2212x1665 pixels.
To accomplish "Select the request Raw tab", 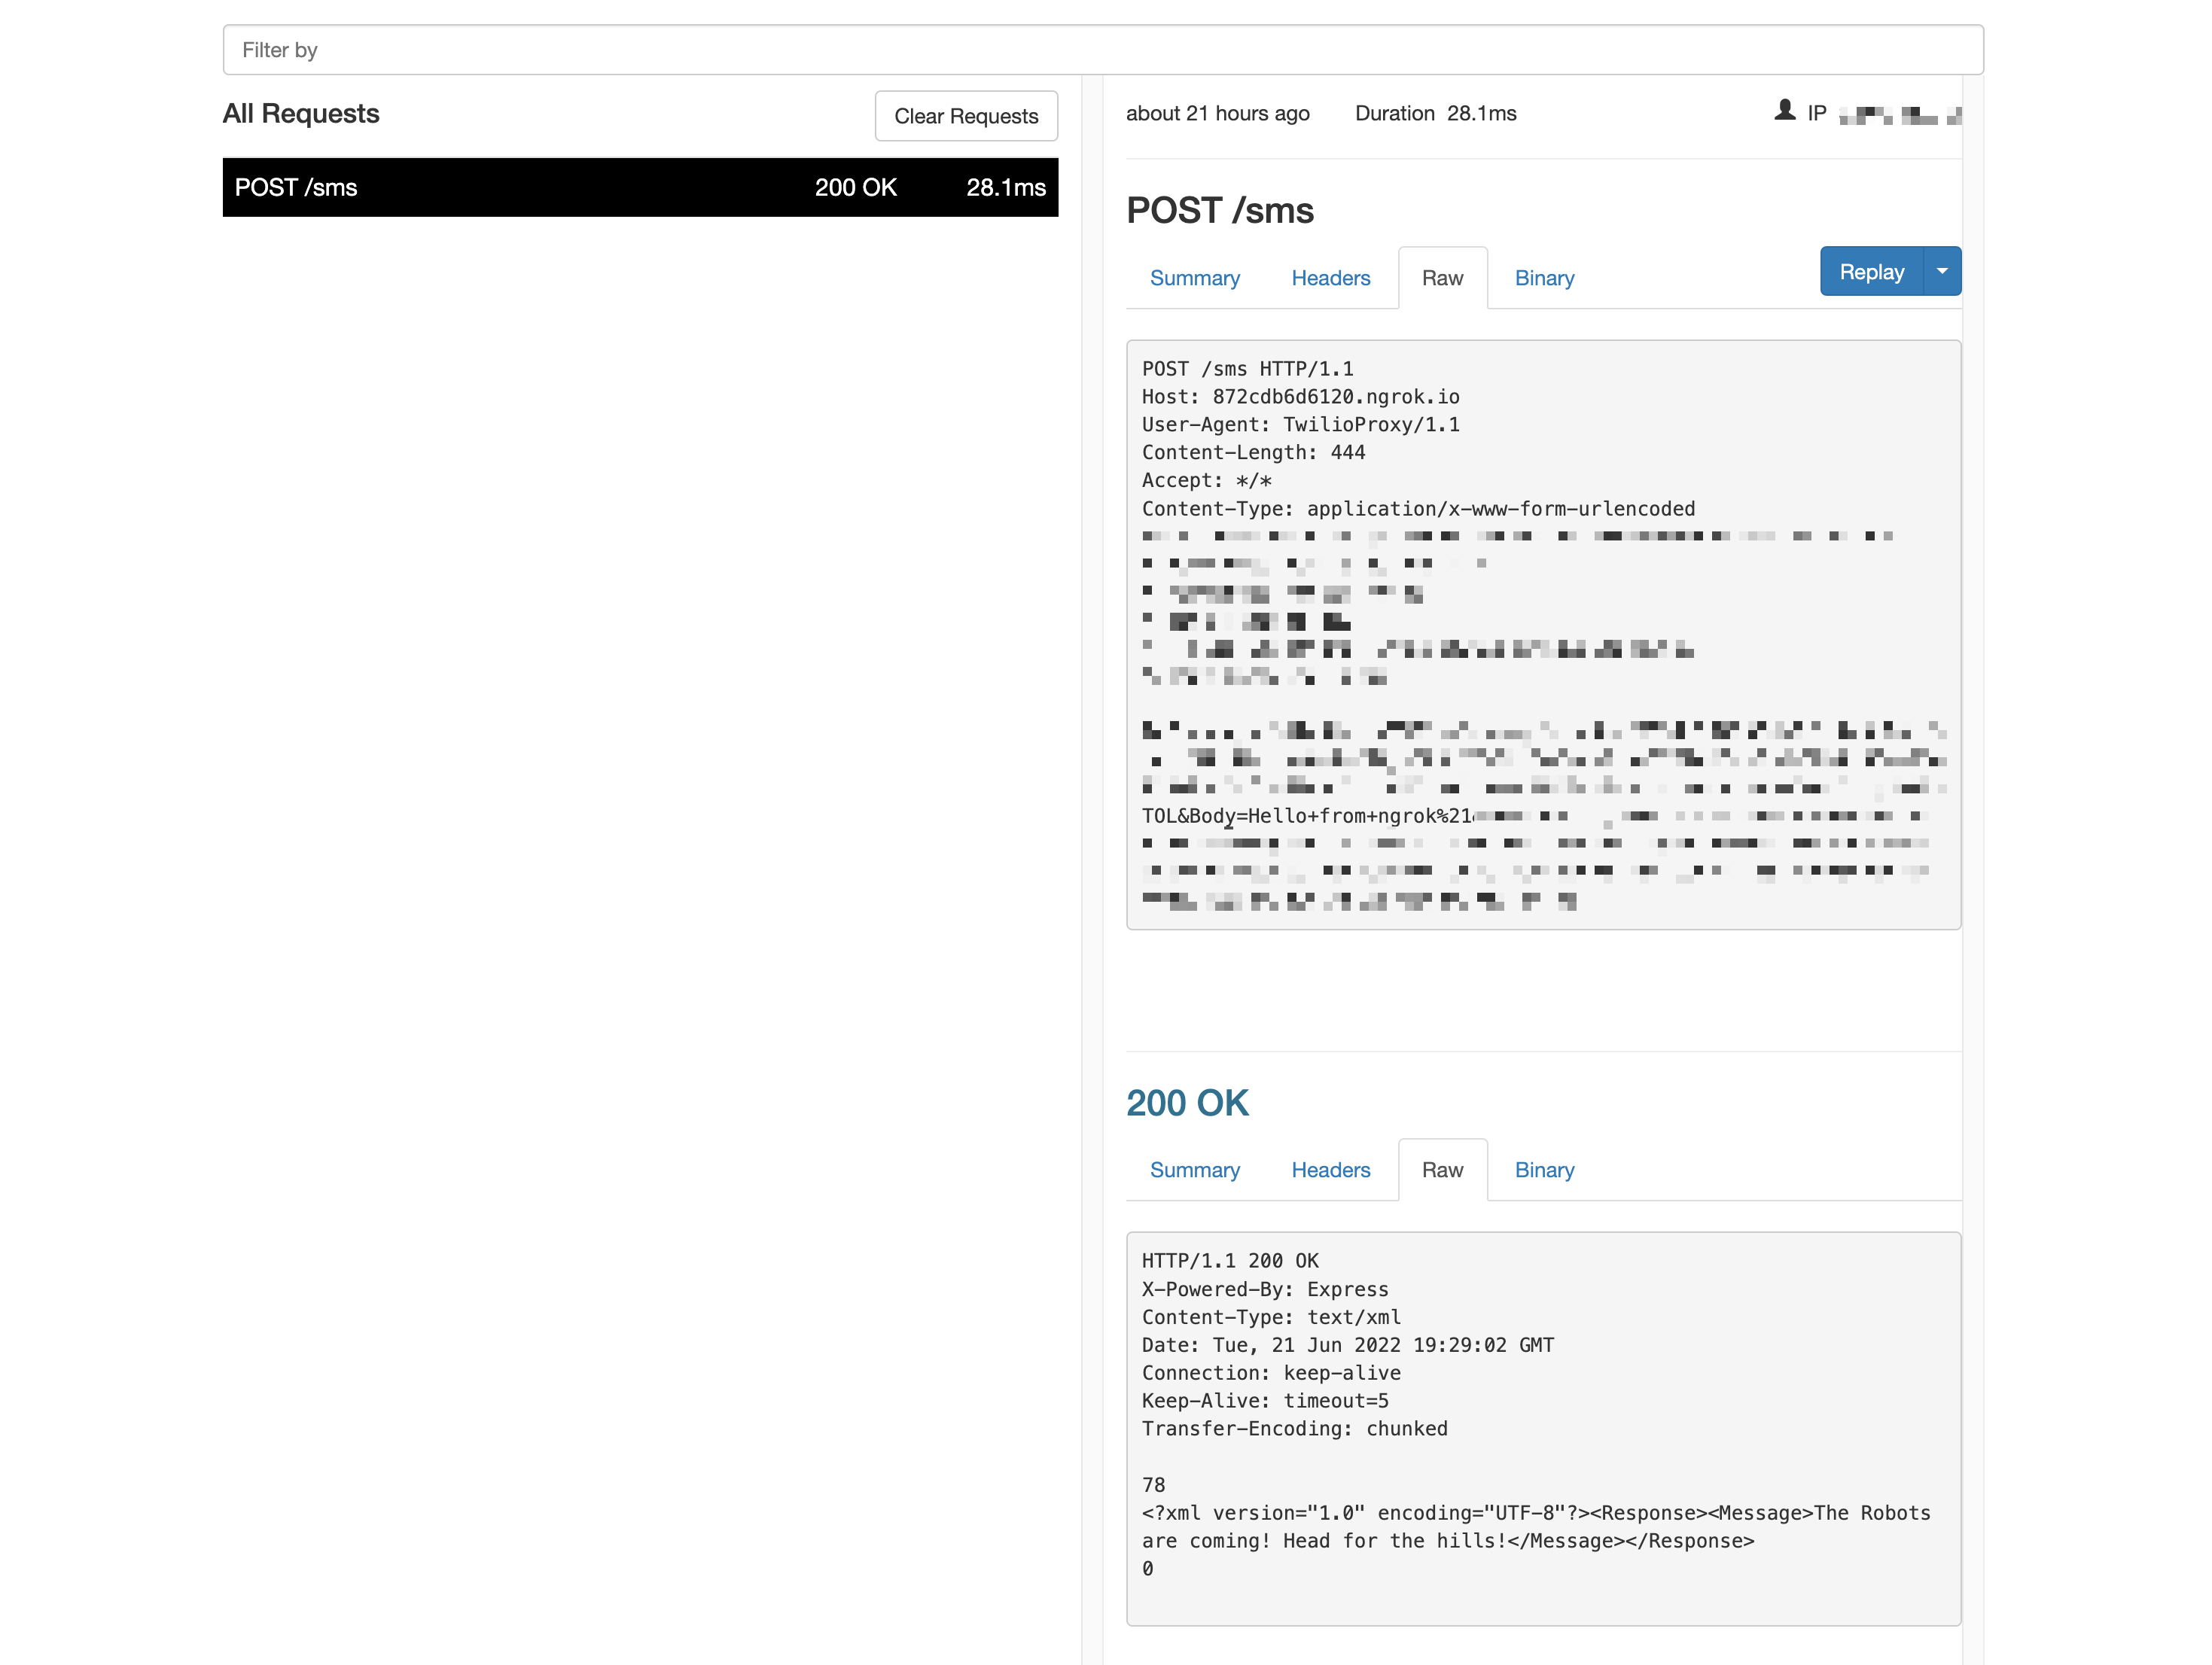I will 1442,278.
